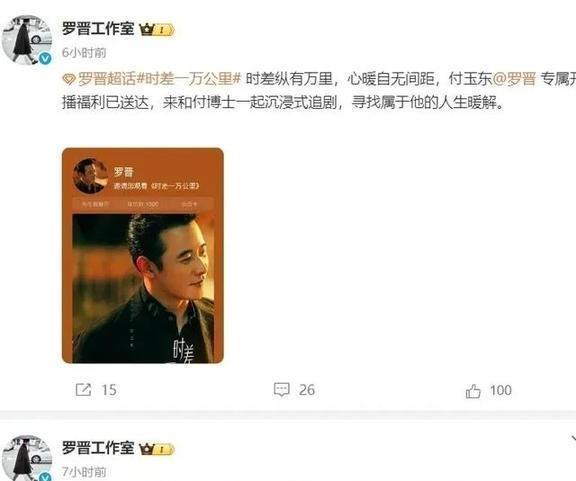Like the post with thumbs-up icon
The image size is (576, 481).
tap(473, 391)
